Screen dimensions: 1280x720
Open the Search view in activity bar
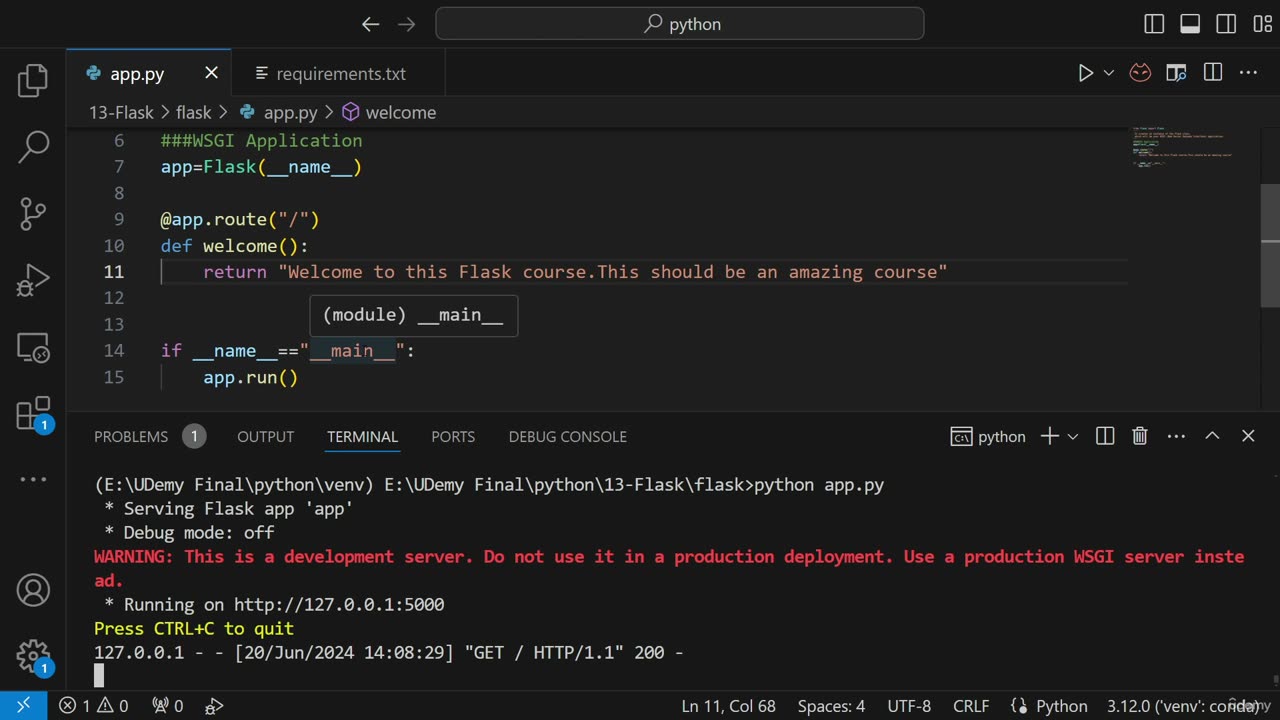tap(33, 147)
